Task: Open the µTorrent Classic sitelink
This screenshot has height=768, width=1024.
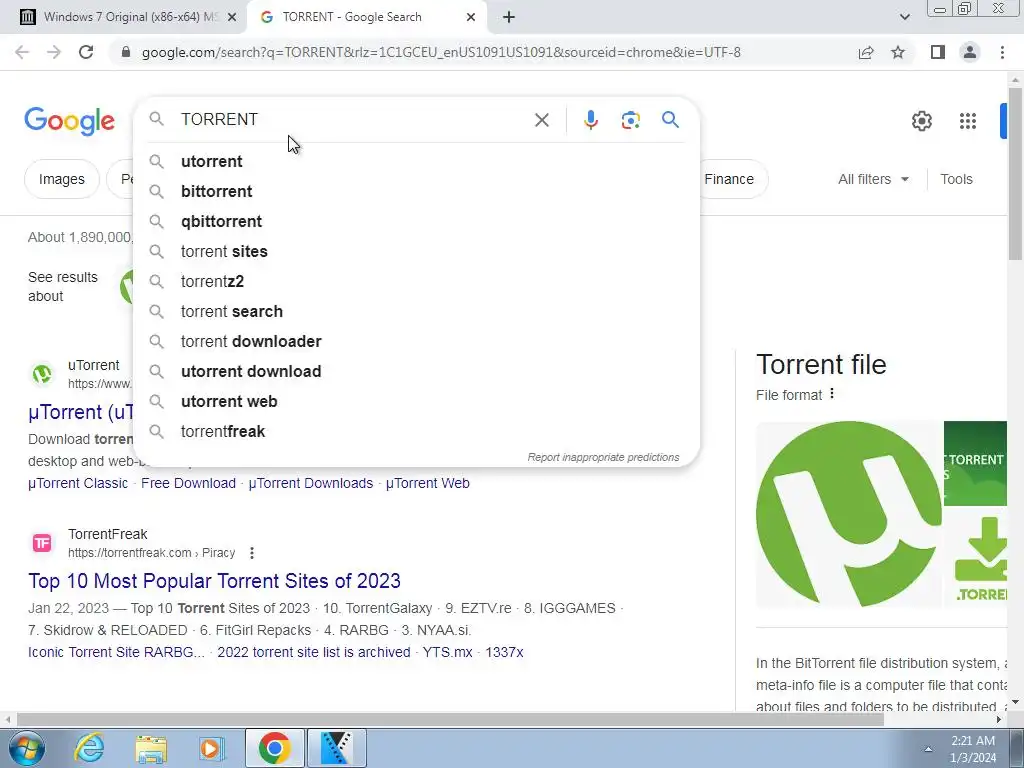Action: [x=78, y=483]
